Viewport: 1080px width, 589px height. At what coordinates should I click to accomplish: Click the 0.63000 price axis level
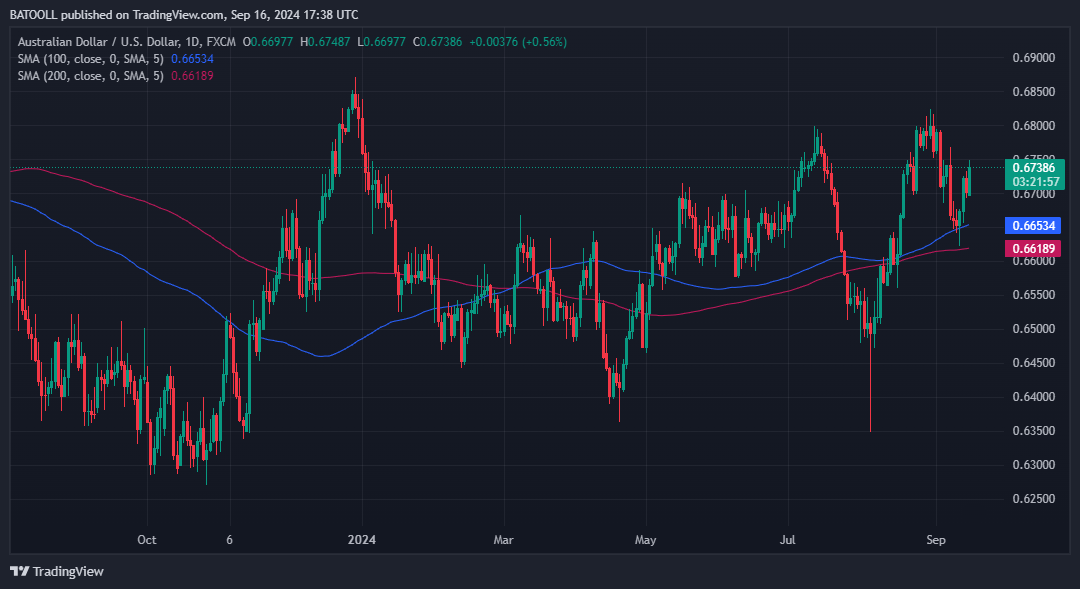pos(1033,465)
